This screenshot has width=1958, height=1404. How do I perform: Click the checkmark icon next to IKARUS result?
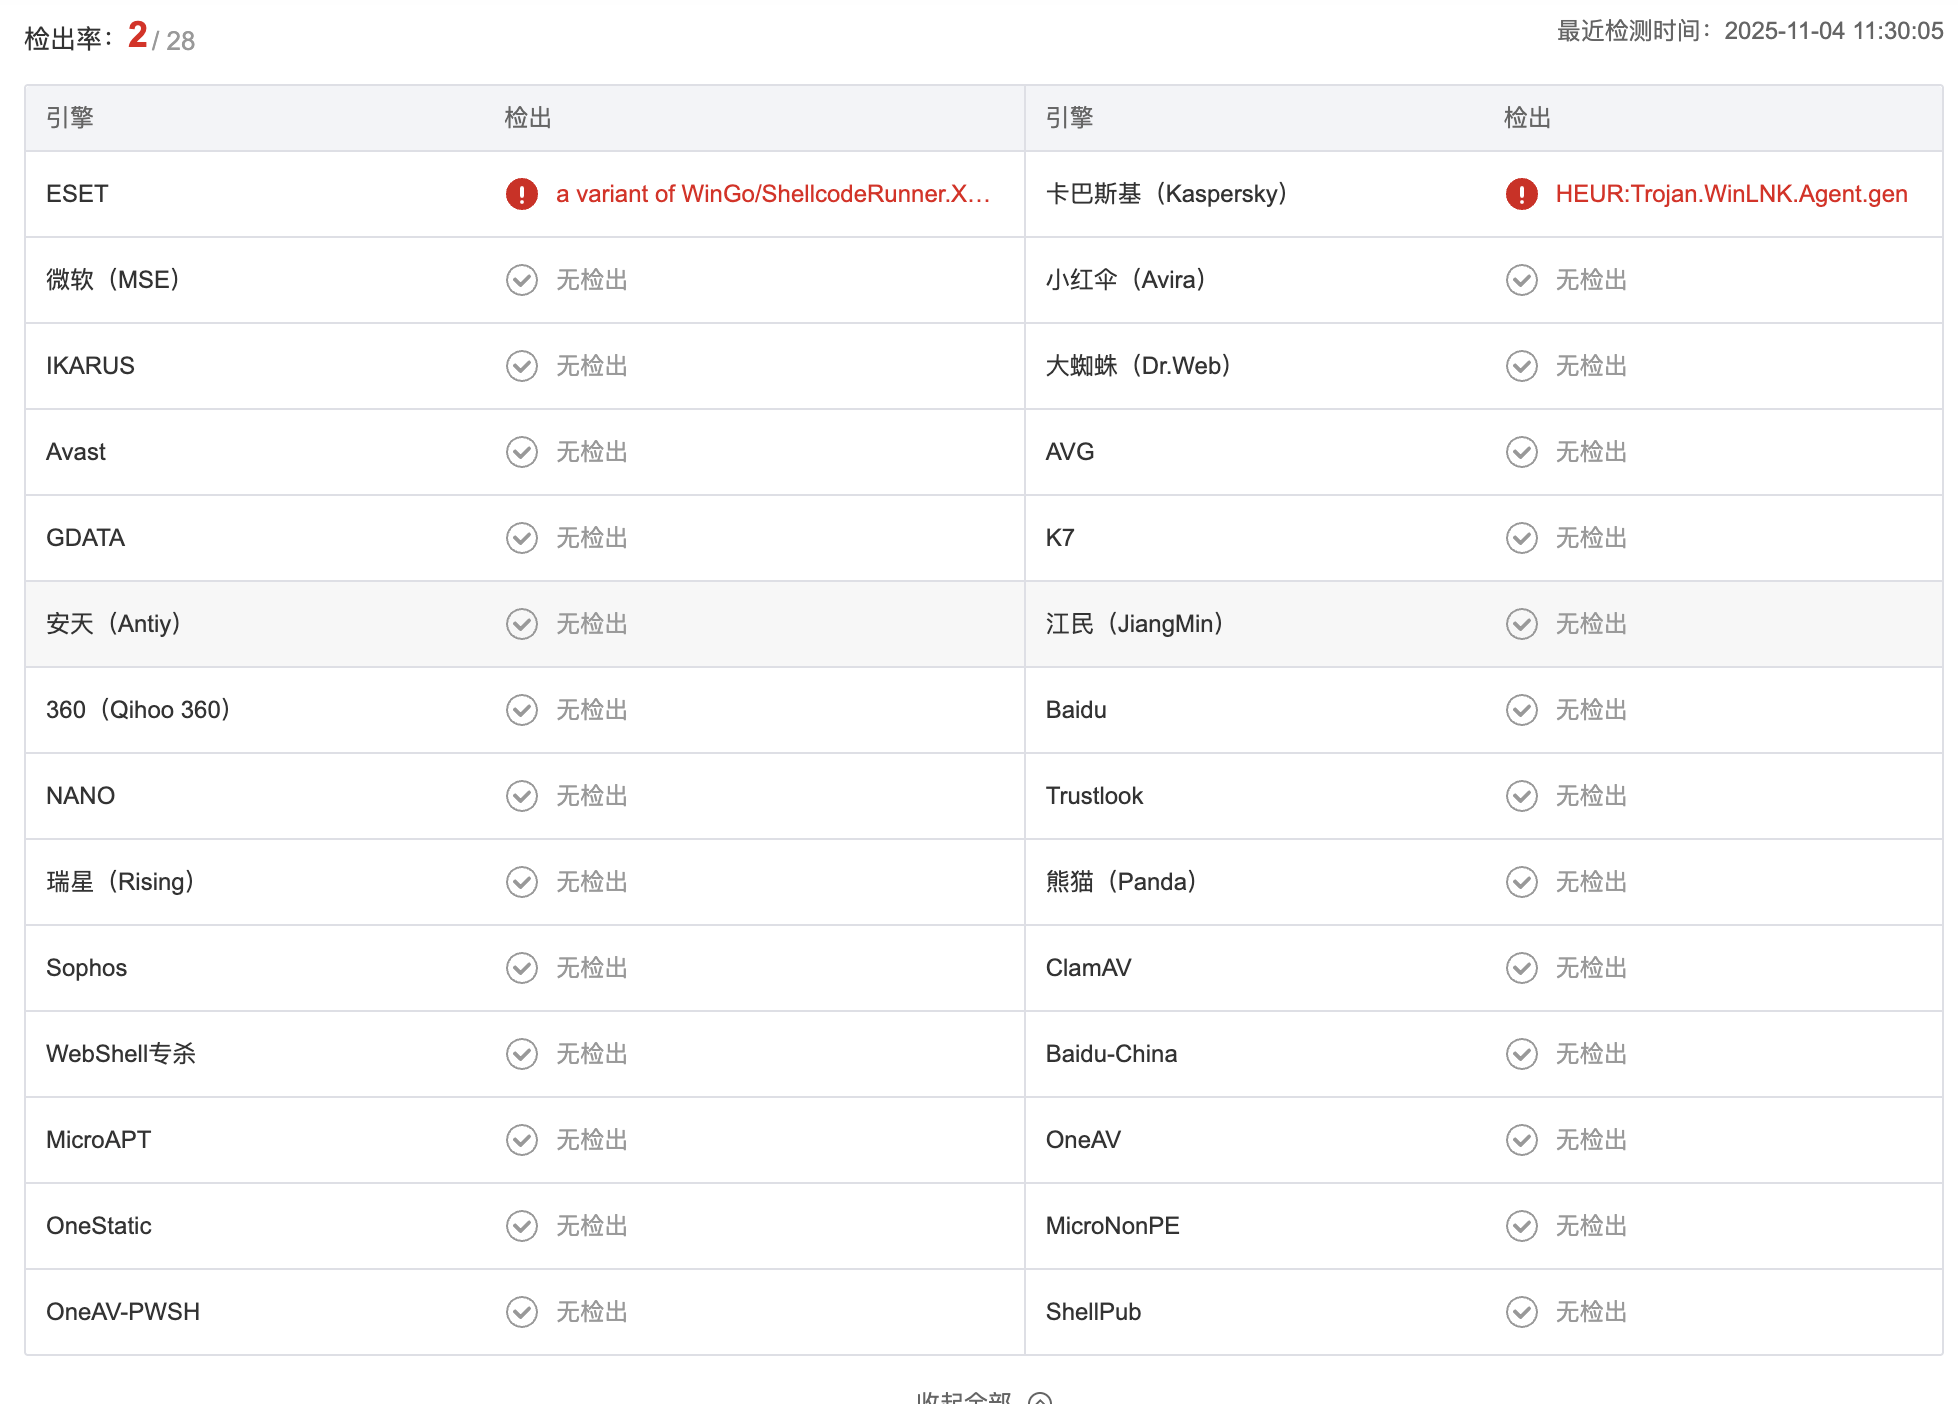click(521, 366)
